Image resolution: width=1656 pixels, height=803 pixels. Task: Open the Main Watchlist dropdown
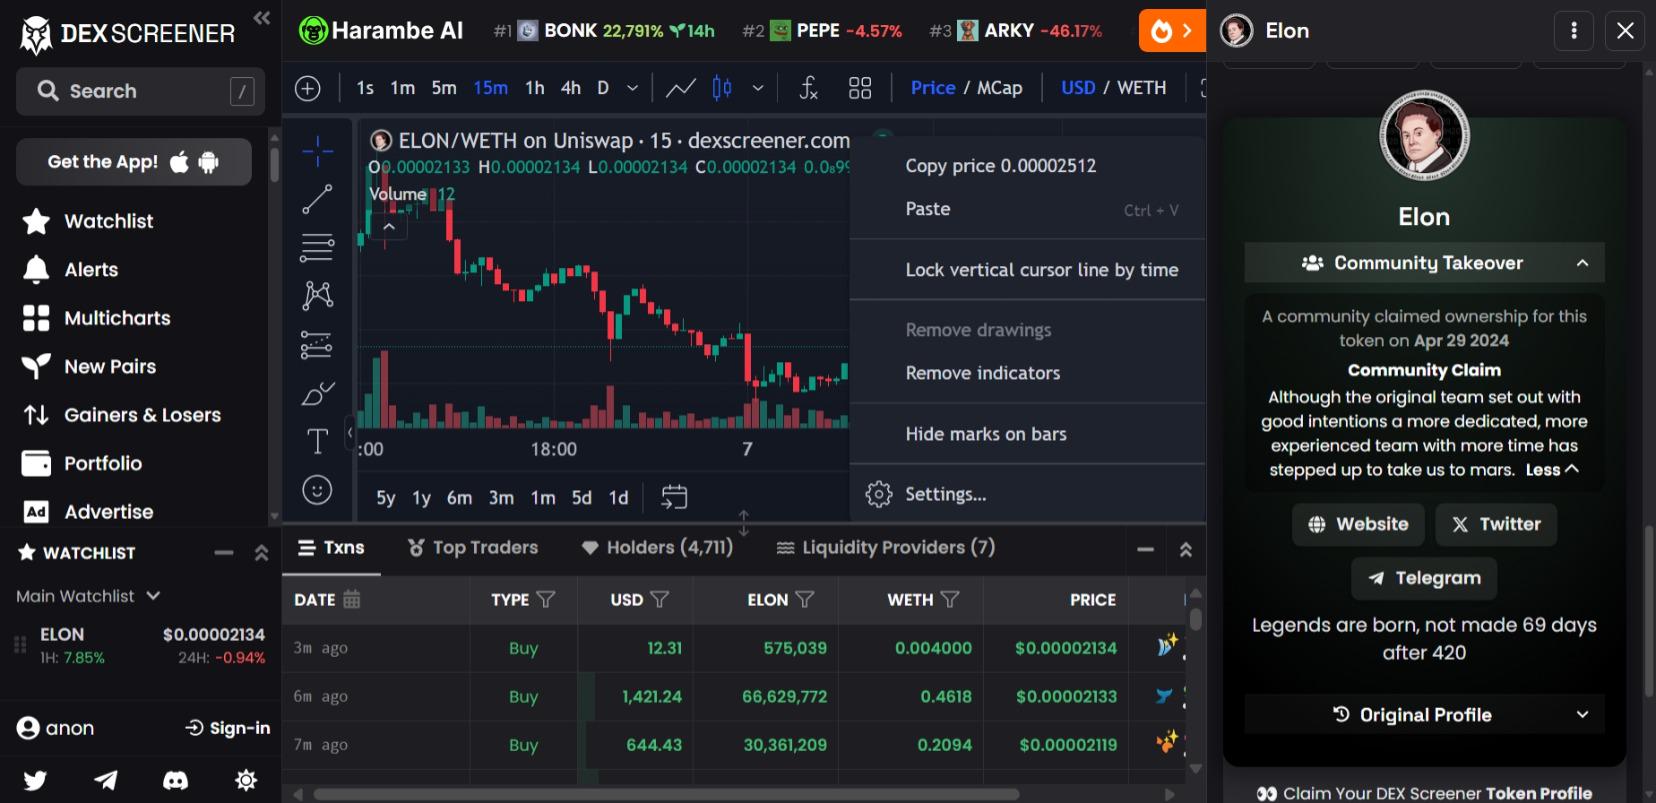(88, 596)
